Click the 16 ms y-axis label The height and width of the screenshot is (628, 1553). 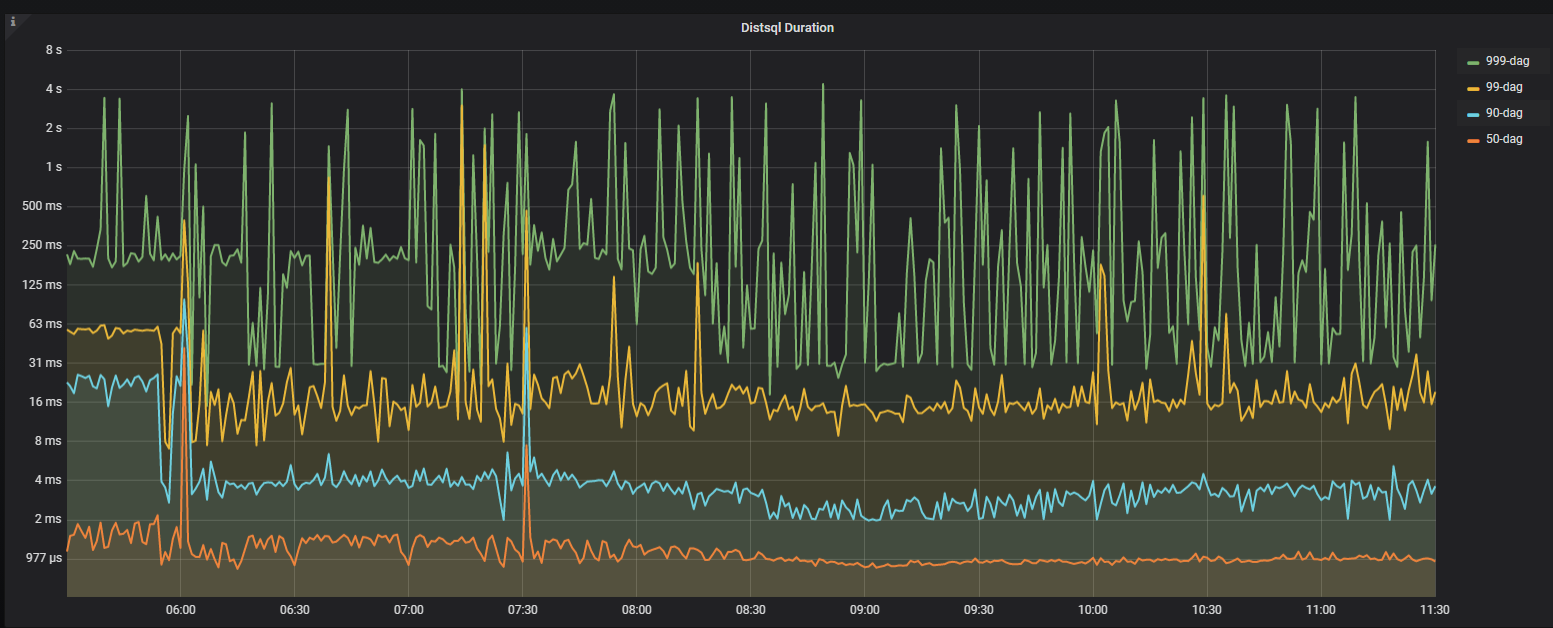coord(47,401)
